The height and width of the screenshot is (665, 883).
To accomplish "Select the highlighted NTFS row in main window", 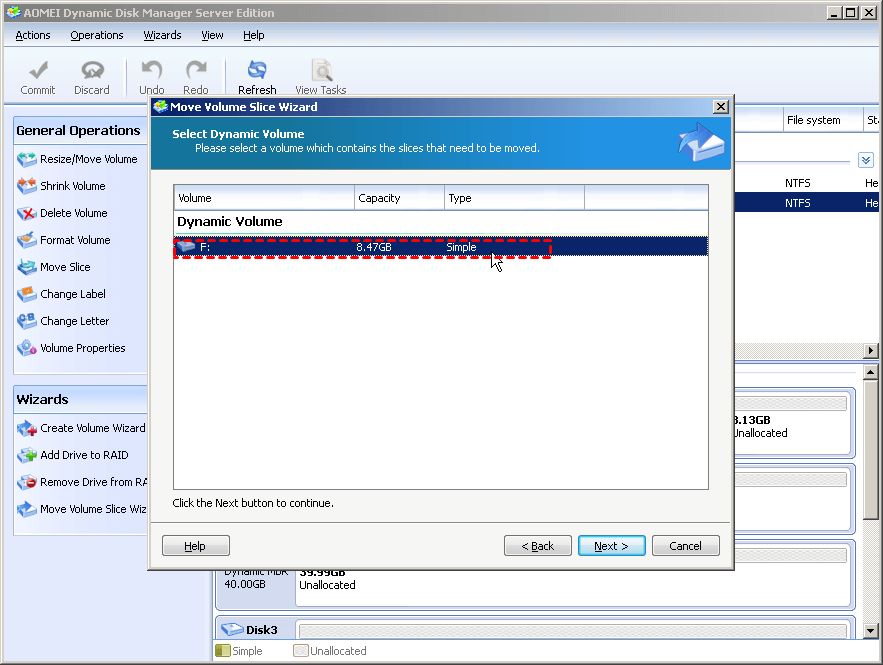I will [807, 203].
